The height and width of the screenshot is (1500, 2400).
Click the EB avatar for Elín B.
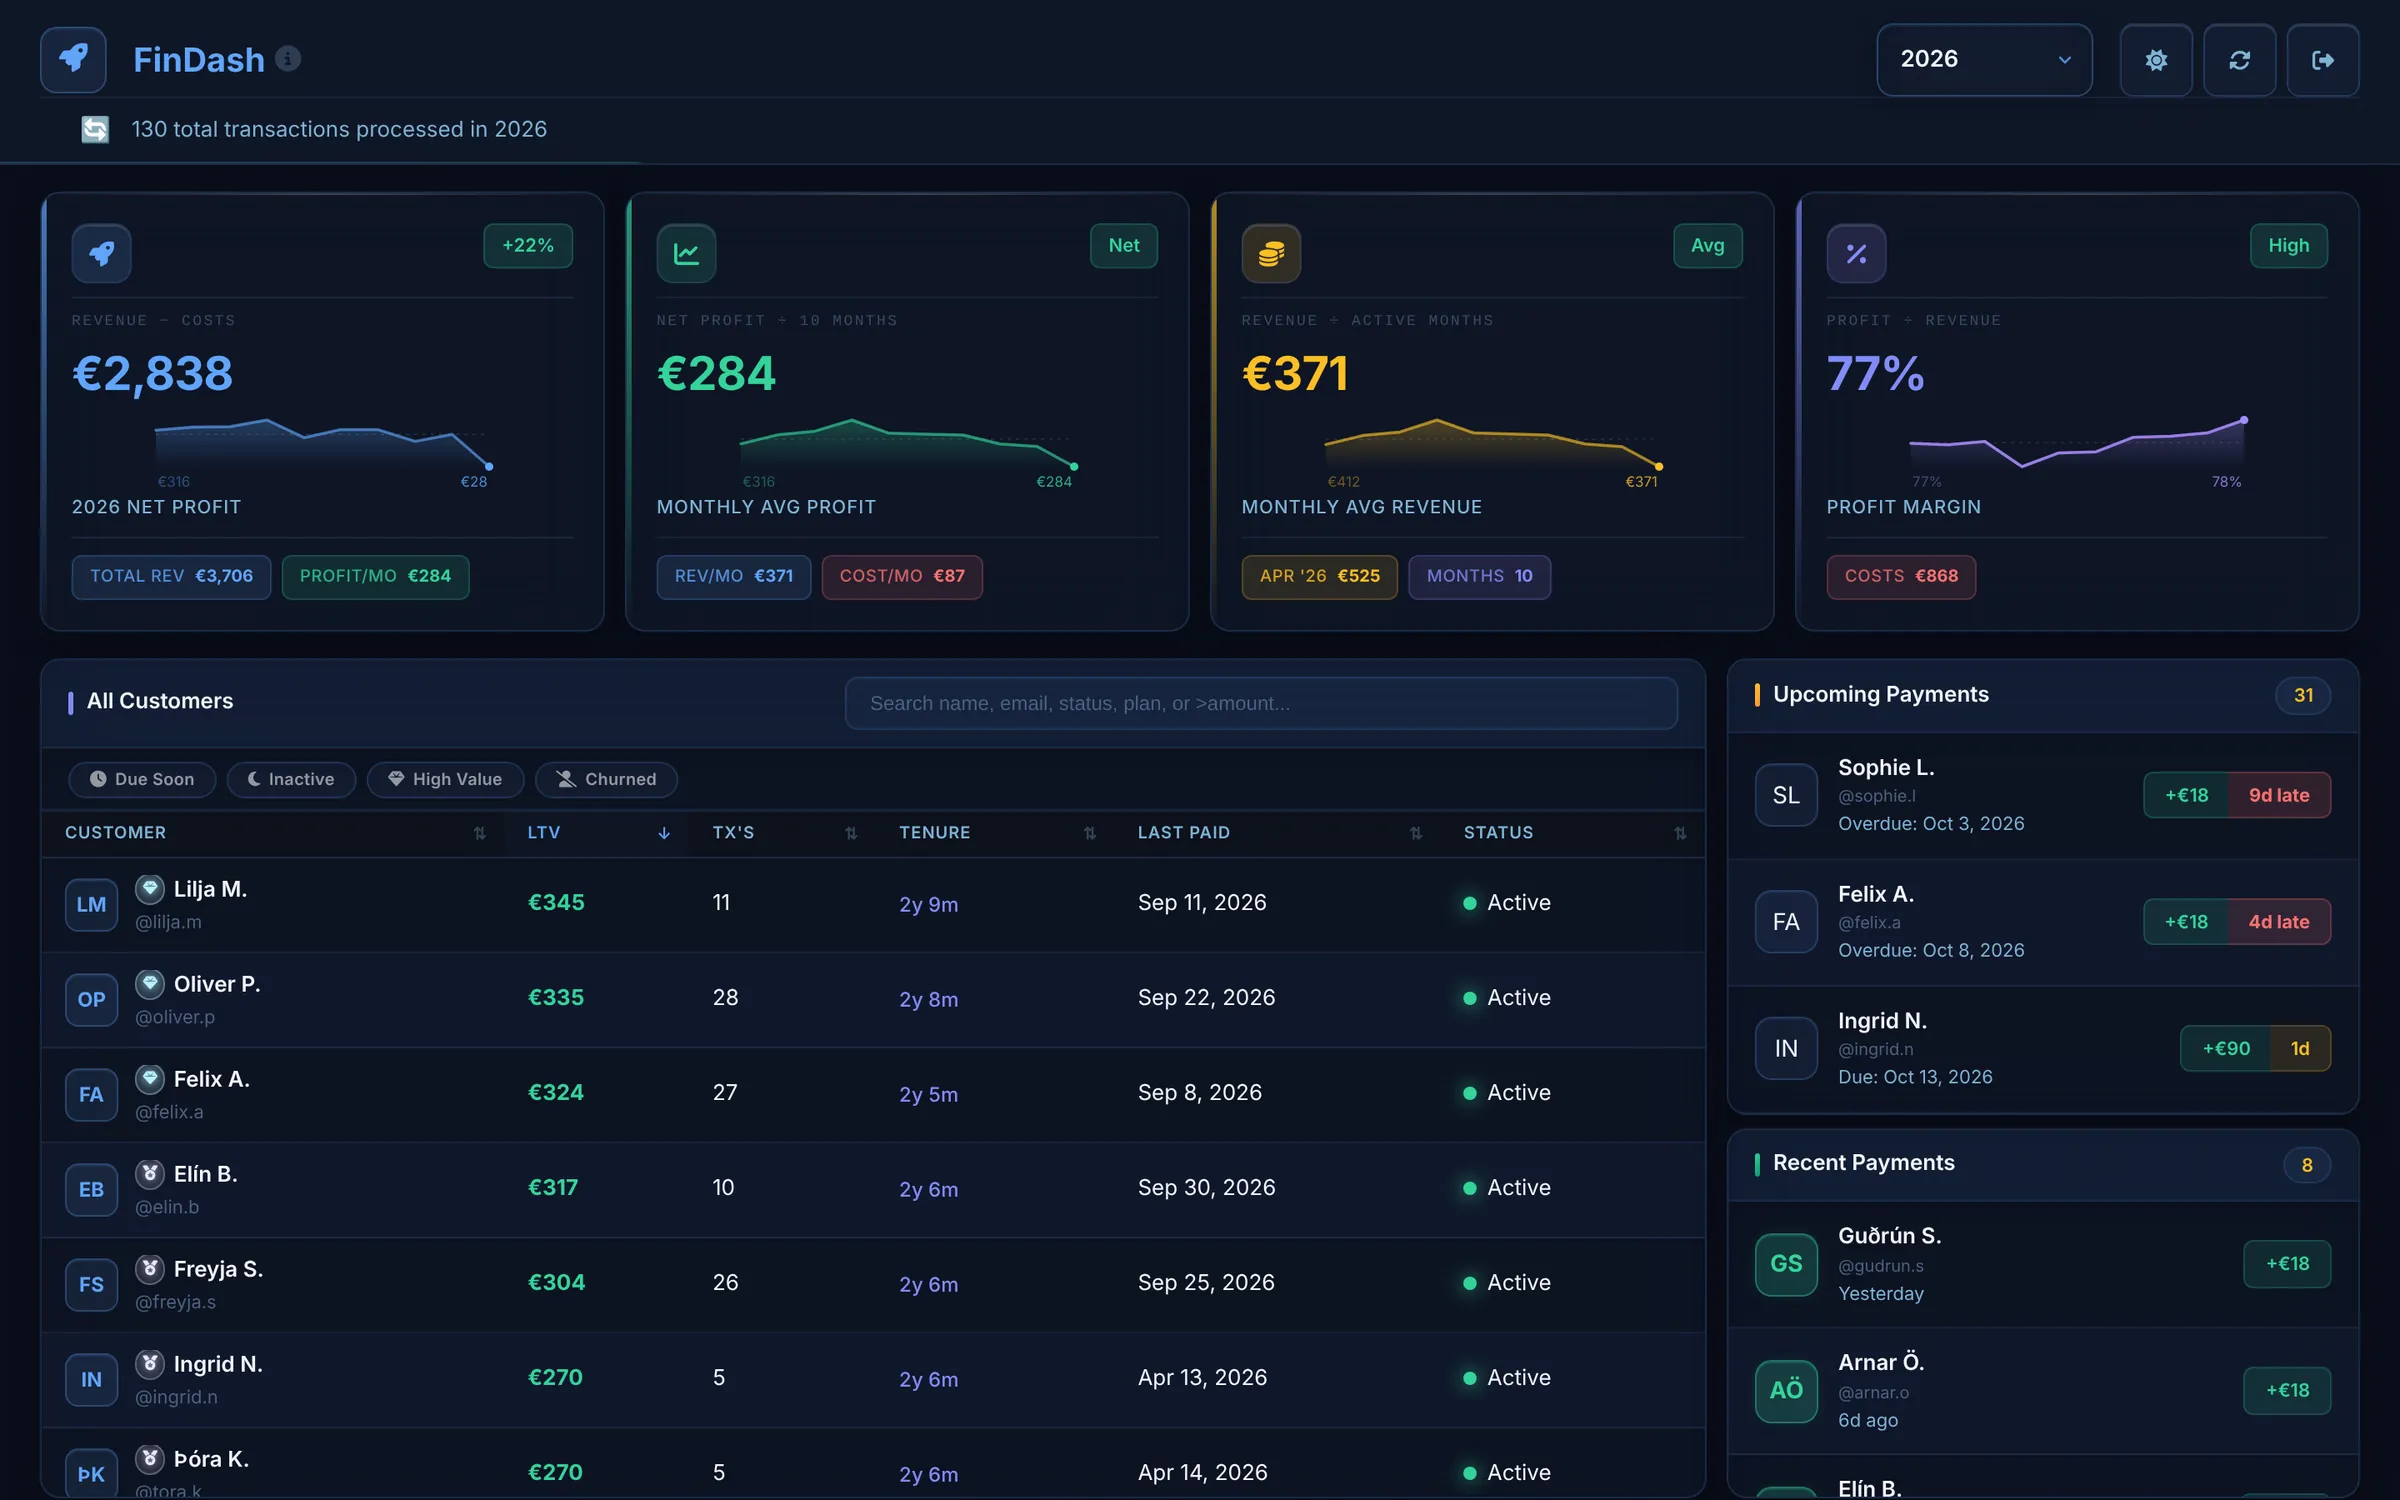click(91, 1190)
